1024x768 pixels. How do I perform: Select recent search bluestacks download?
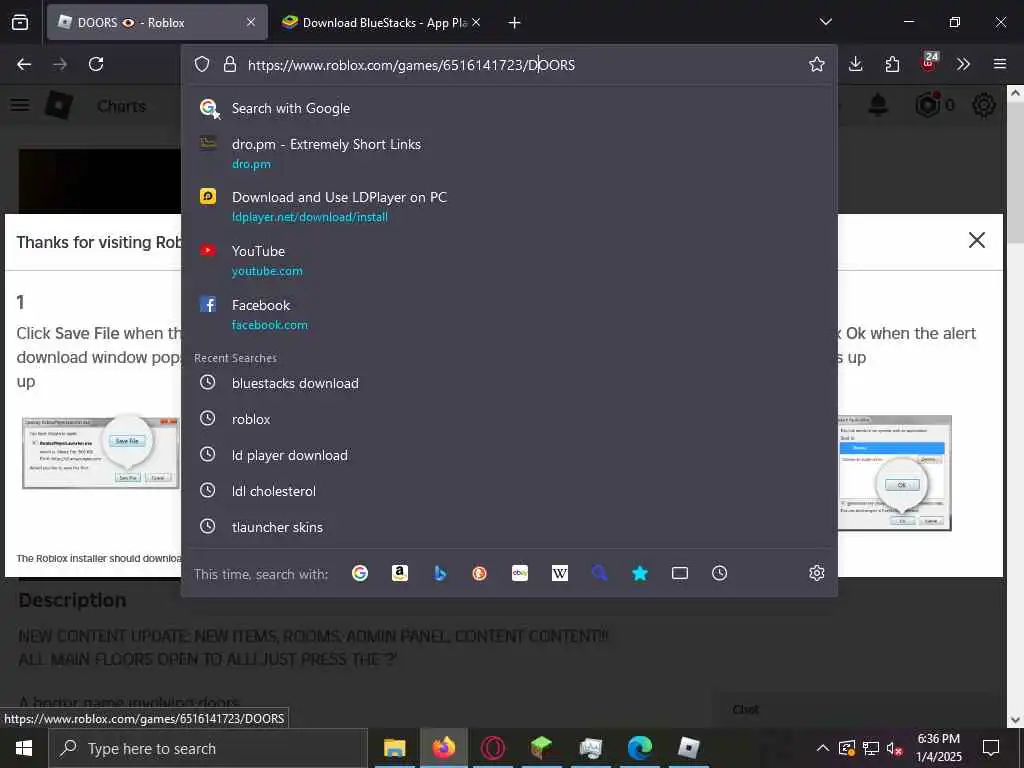click(x=509, y=383)
